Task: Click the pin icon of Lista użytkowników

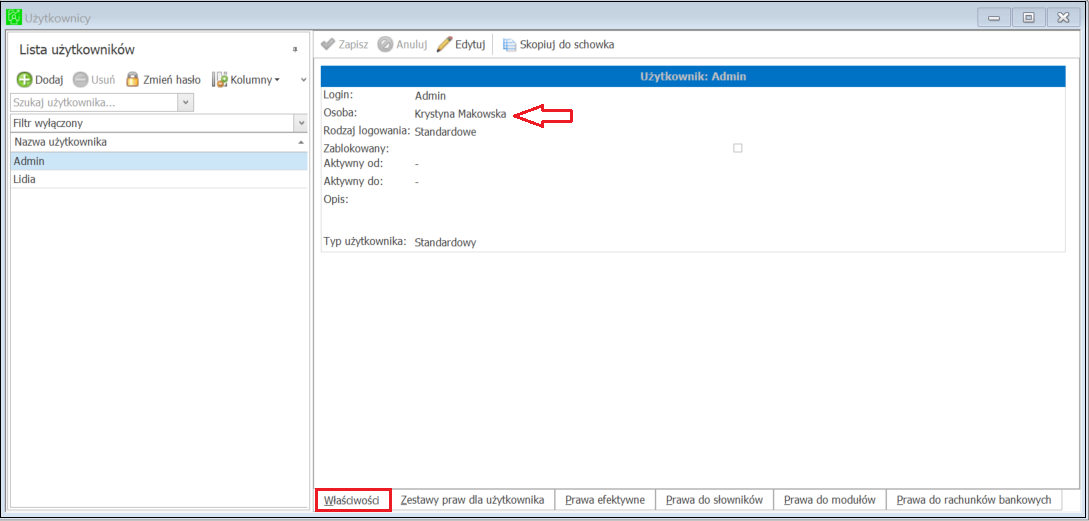Action: click(x=295, y=50)
